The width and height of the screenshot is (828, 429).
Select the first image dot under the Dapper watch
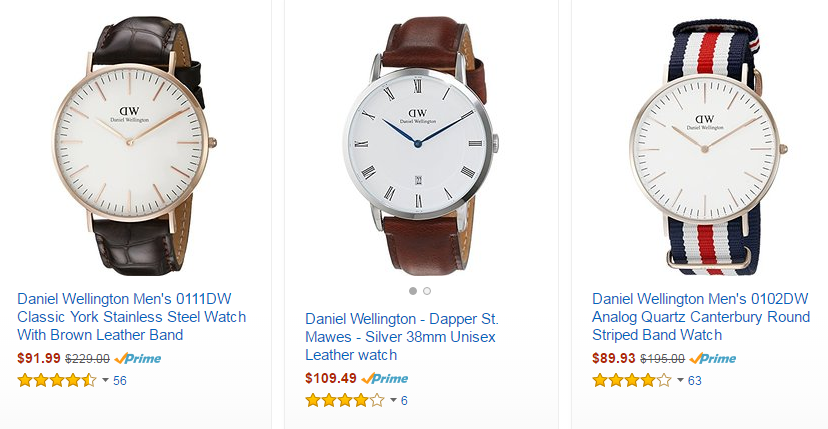[x=413, y=291]
